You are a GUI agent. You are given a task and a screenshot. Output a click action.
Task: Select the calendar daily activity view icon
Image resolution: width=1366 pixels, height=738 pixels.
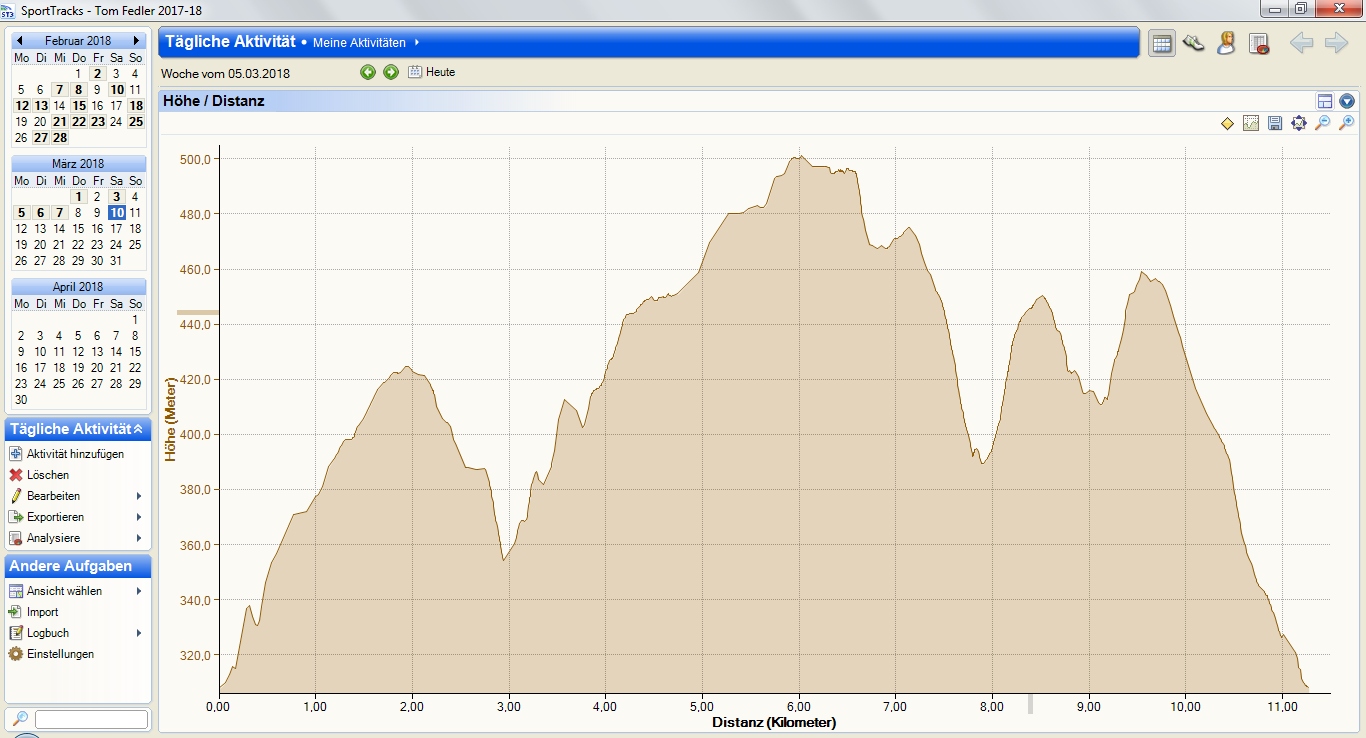(1161, 43)
